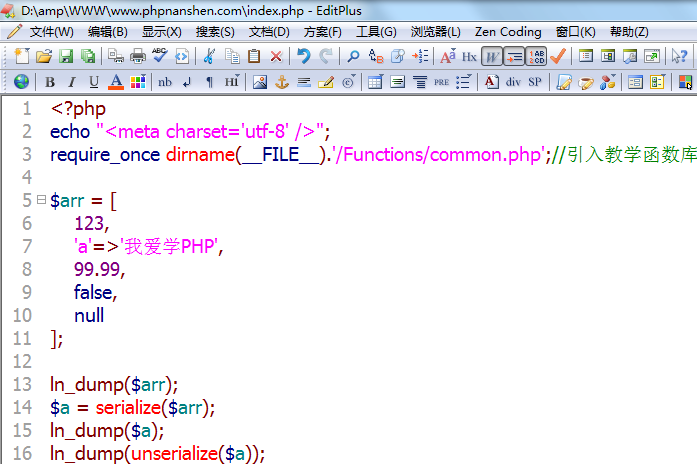Screen dimensions: 697x464
Task: Toggle full screen view icon
Action: click(652, 56)
